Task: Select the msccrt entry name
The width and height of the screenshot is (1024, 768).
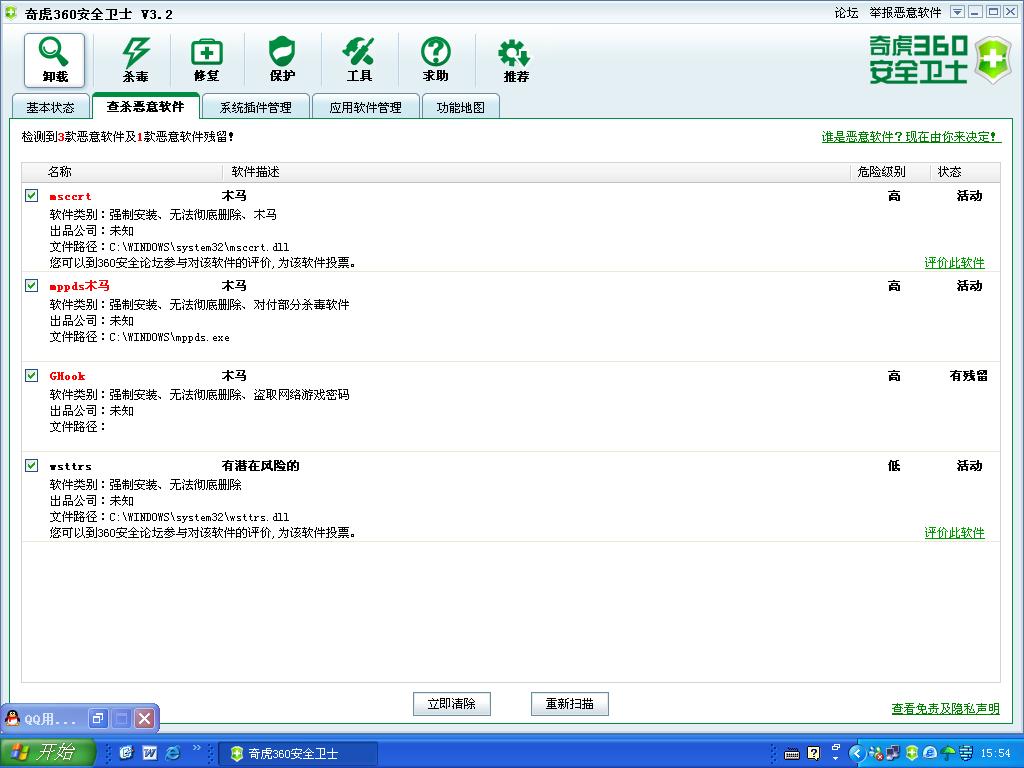Action: [x=71, y=196]
